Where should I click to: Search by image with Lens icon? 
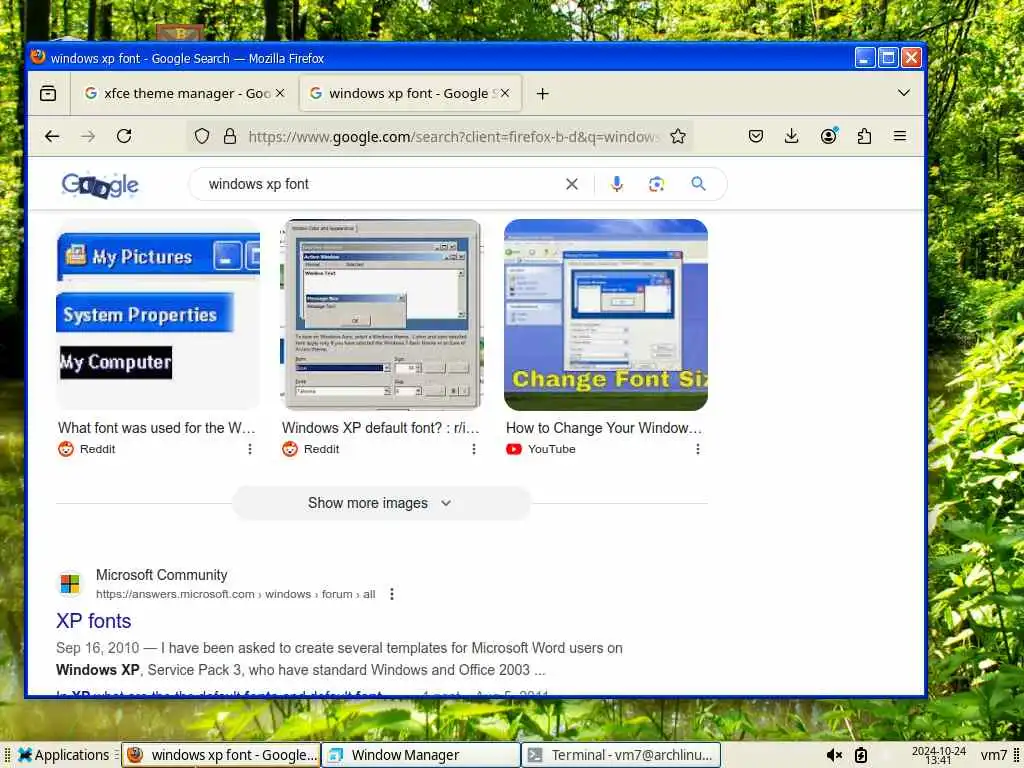[656, 184]
